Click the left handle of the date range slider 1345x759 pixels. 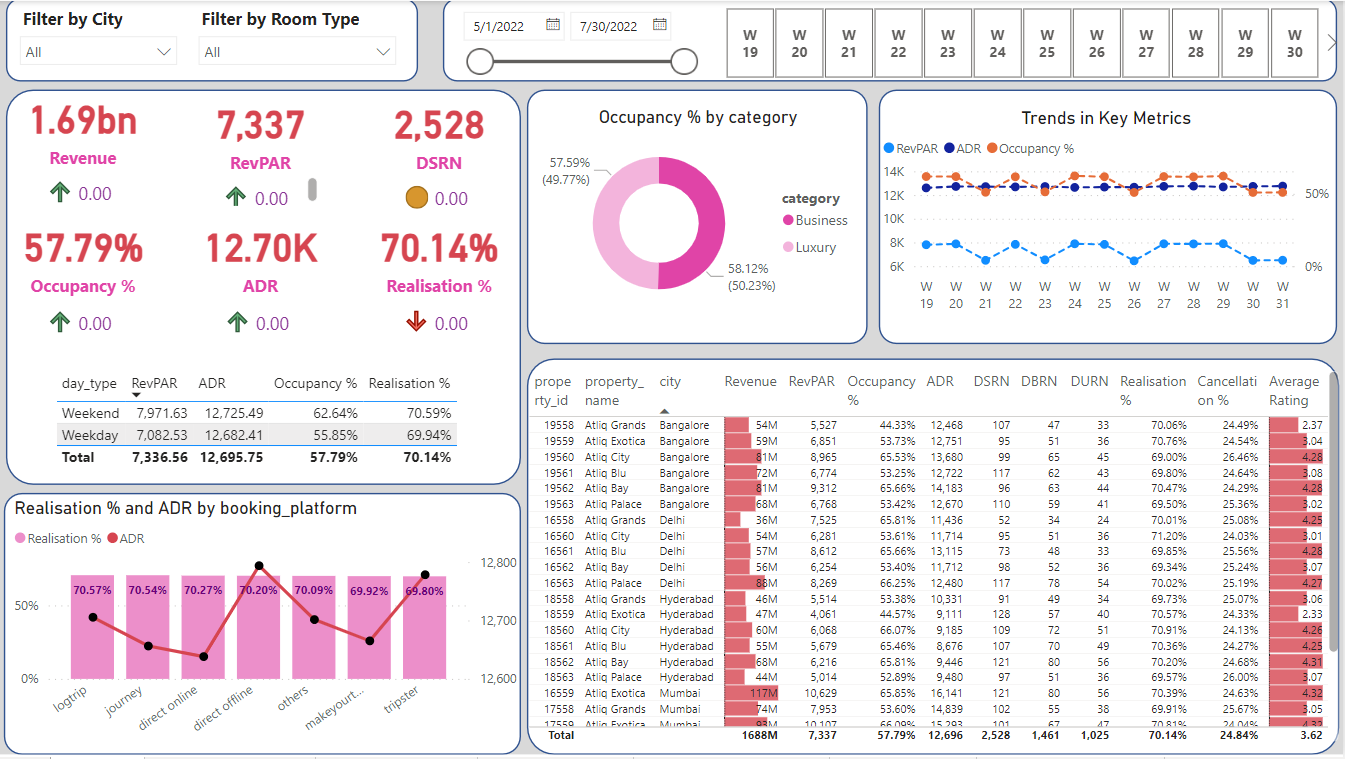(480, 61)
